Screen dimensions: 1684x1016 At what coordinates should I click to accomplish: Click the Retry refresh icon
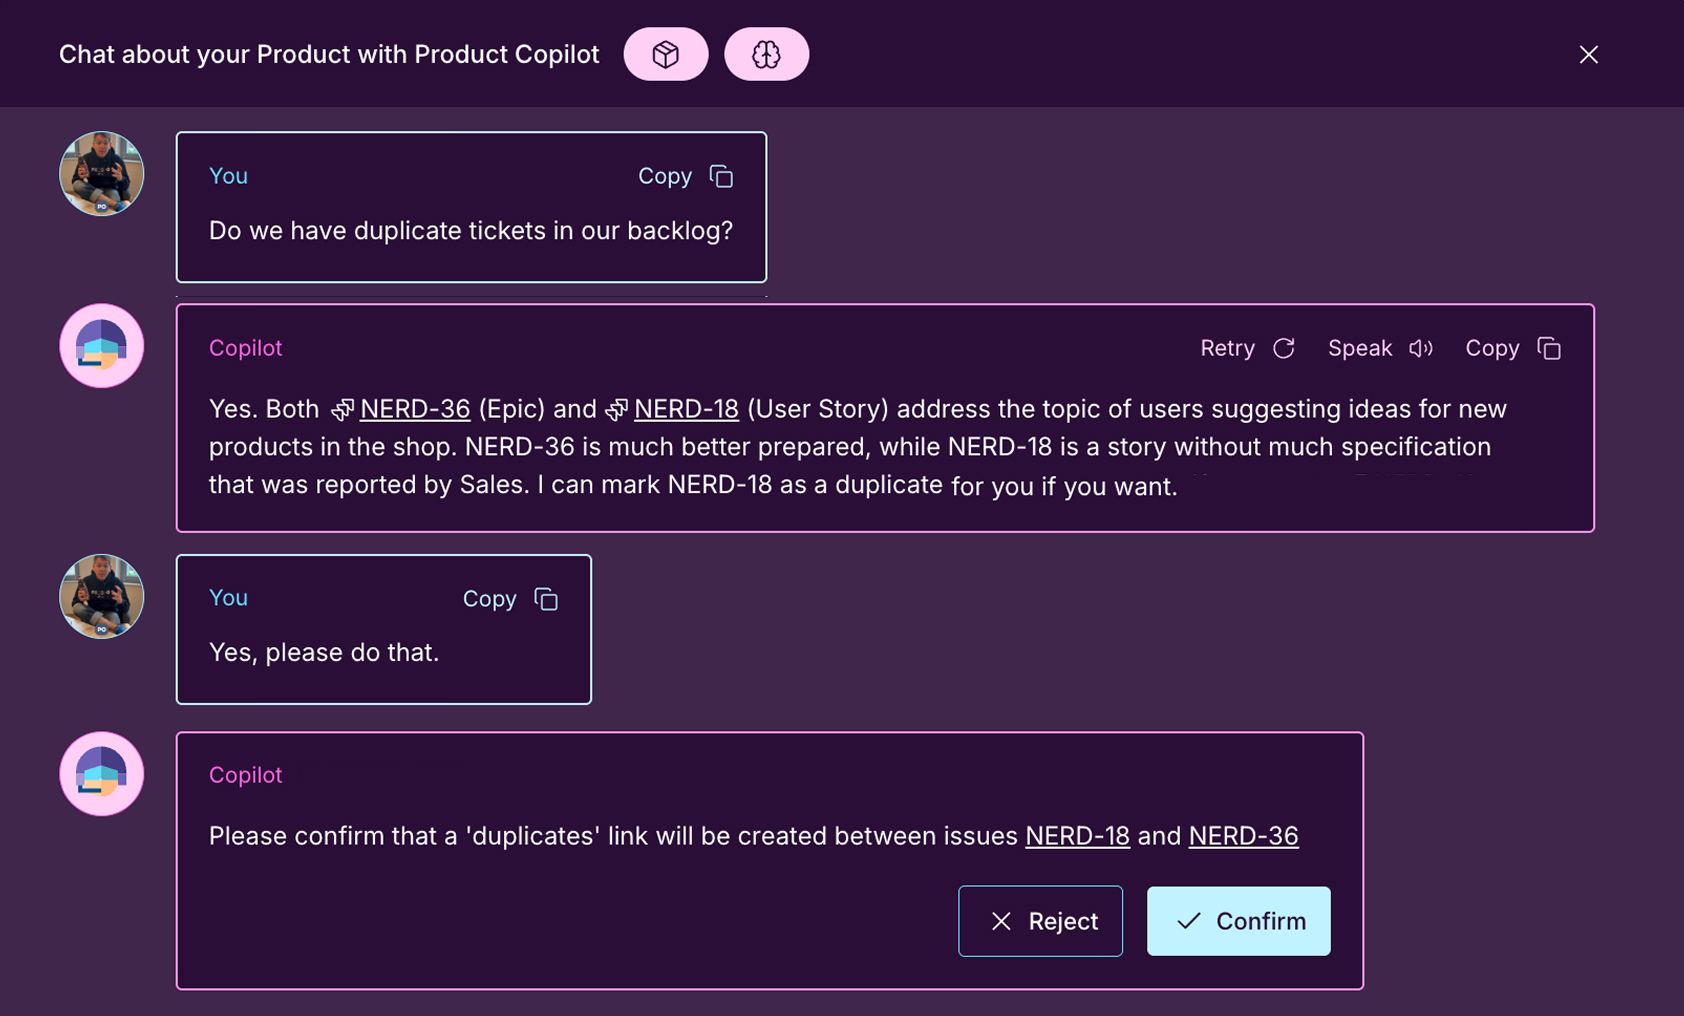coord(1284,348)
